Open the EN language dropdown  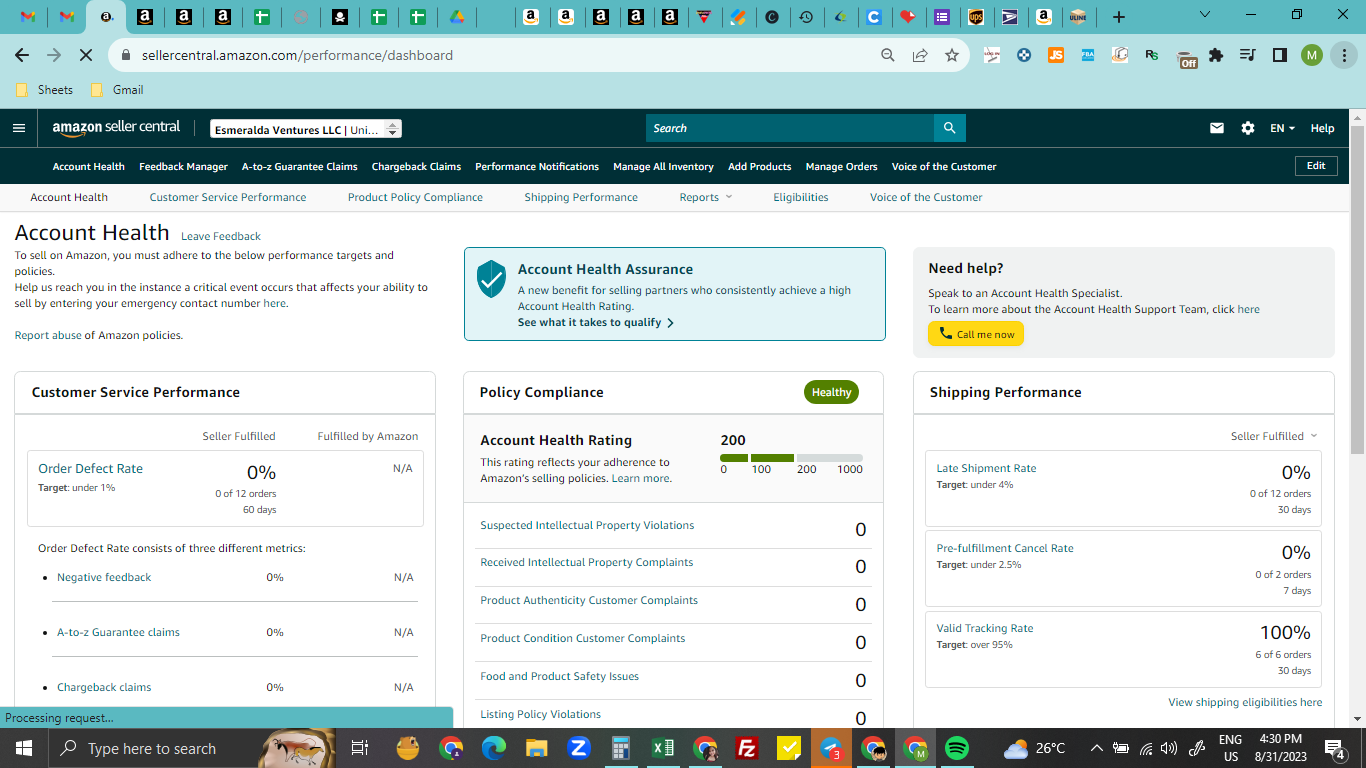click(x=1282, y=128)
